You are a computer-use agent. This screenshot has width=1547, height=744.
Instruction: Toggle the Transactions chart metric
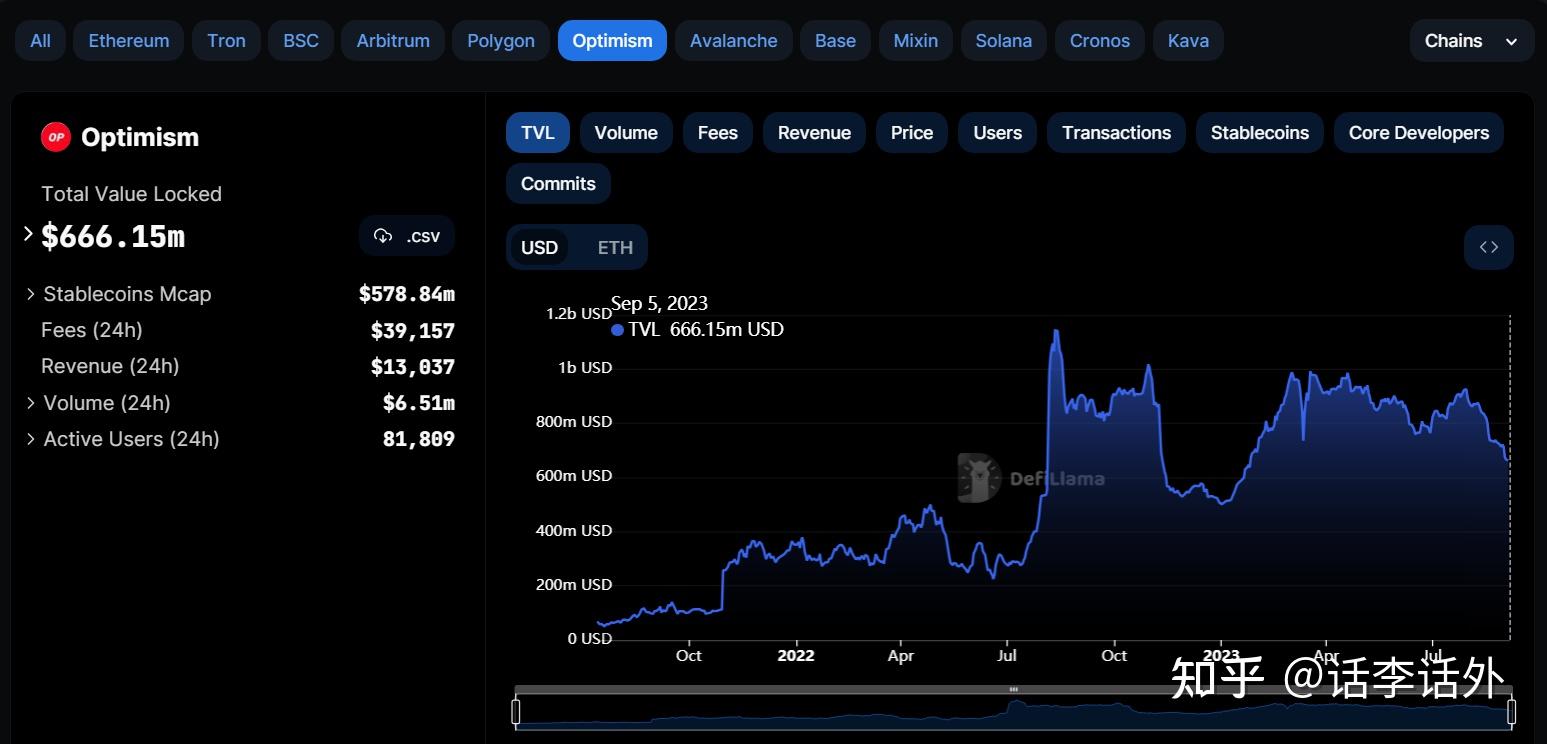(1116, 133)
